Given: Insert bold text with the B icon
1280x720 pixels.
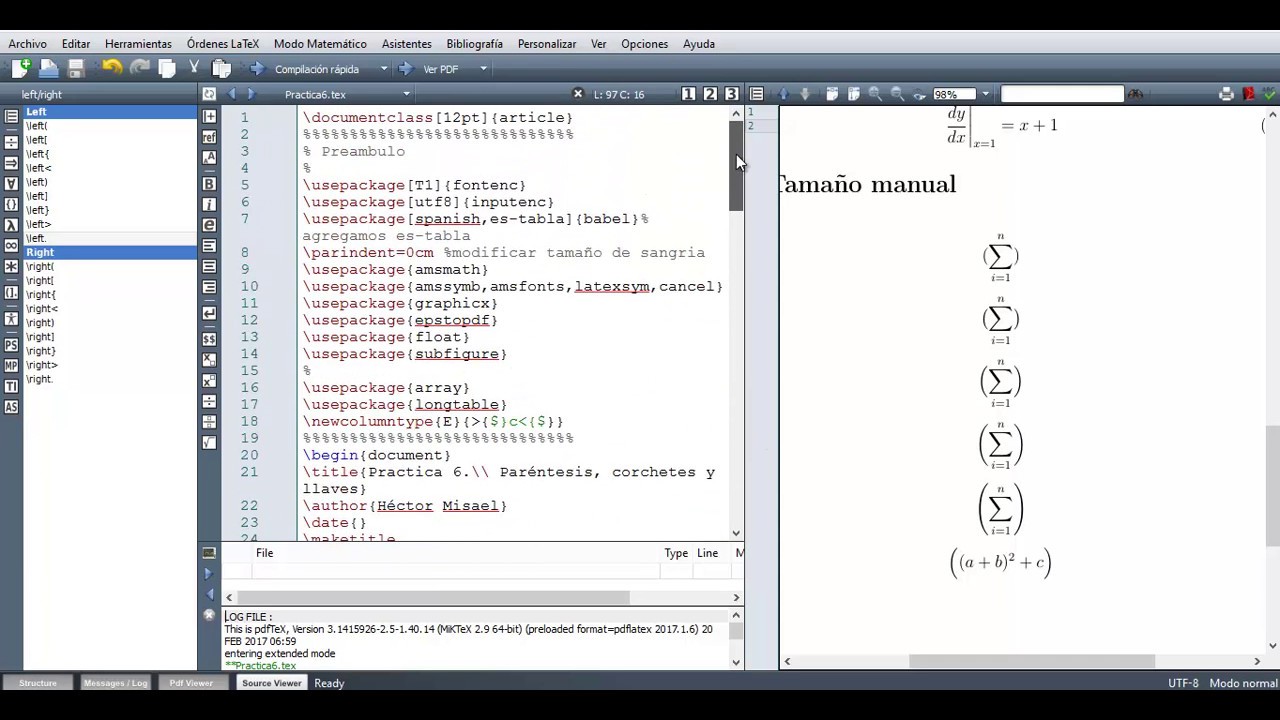Looking at the screenshot, I should tap(209, 184).
